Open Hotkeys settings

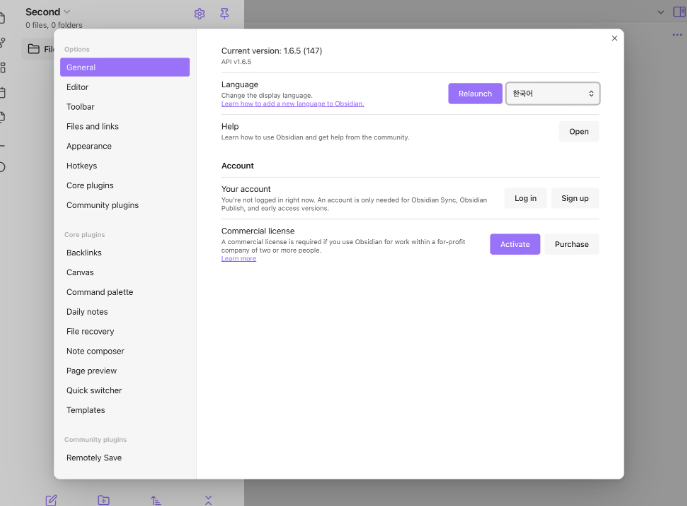pyautogui.click(x=125, y=166)
